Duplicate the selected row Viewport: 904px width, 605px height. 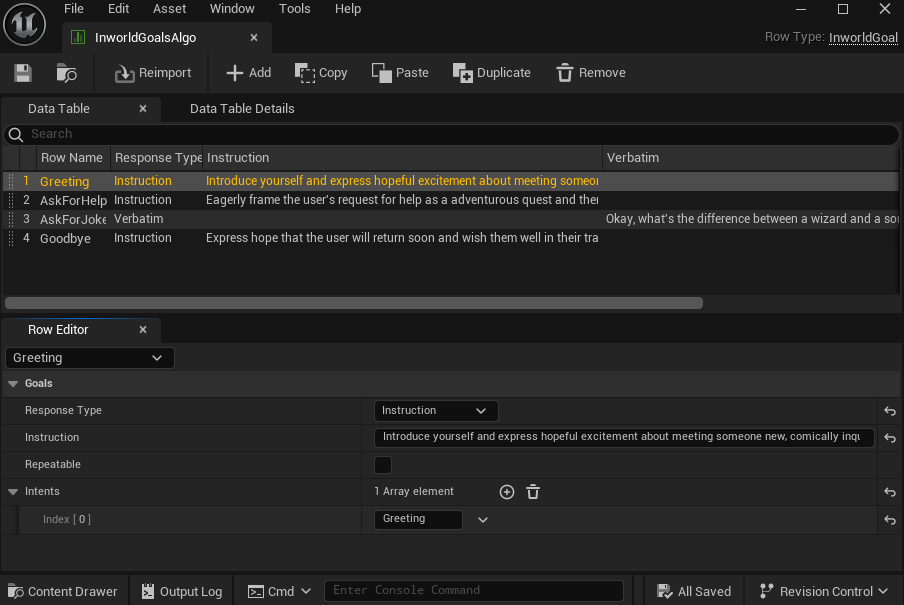[x=491, y=73]
